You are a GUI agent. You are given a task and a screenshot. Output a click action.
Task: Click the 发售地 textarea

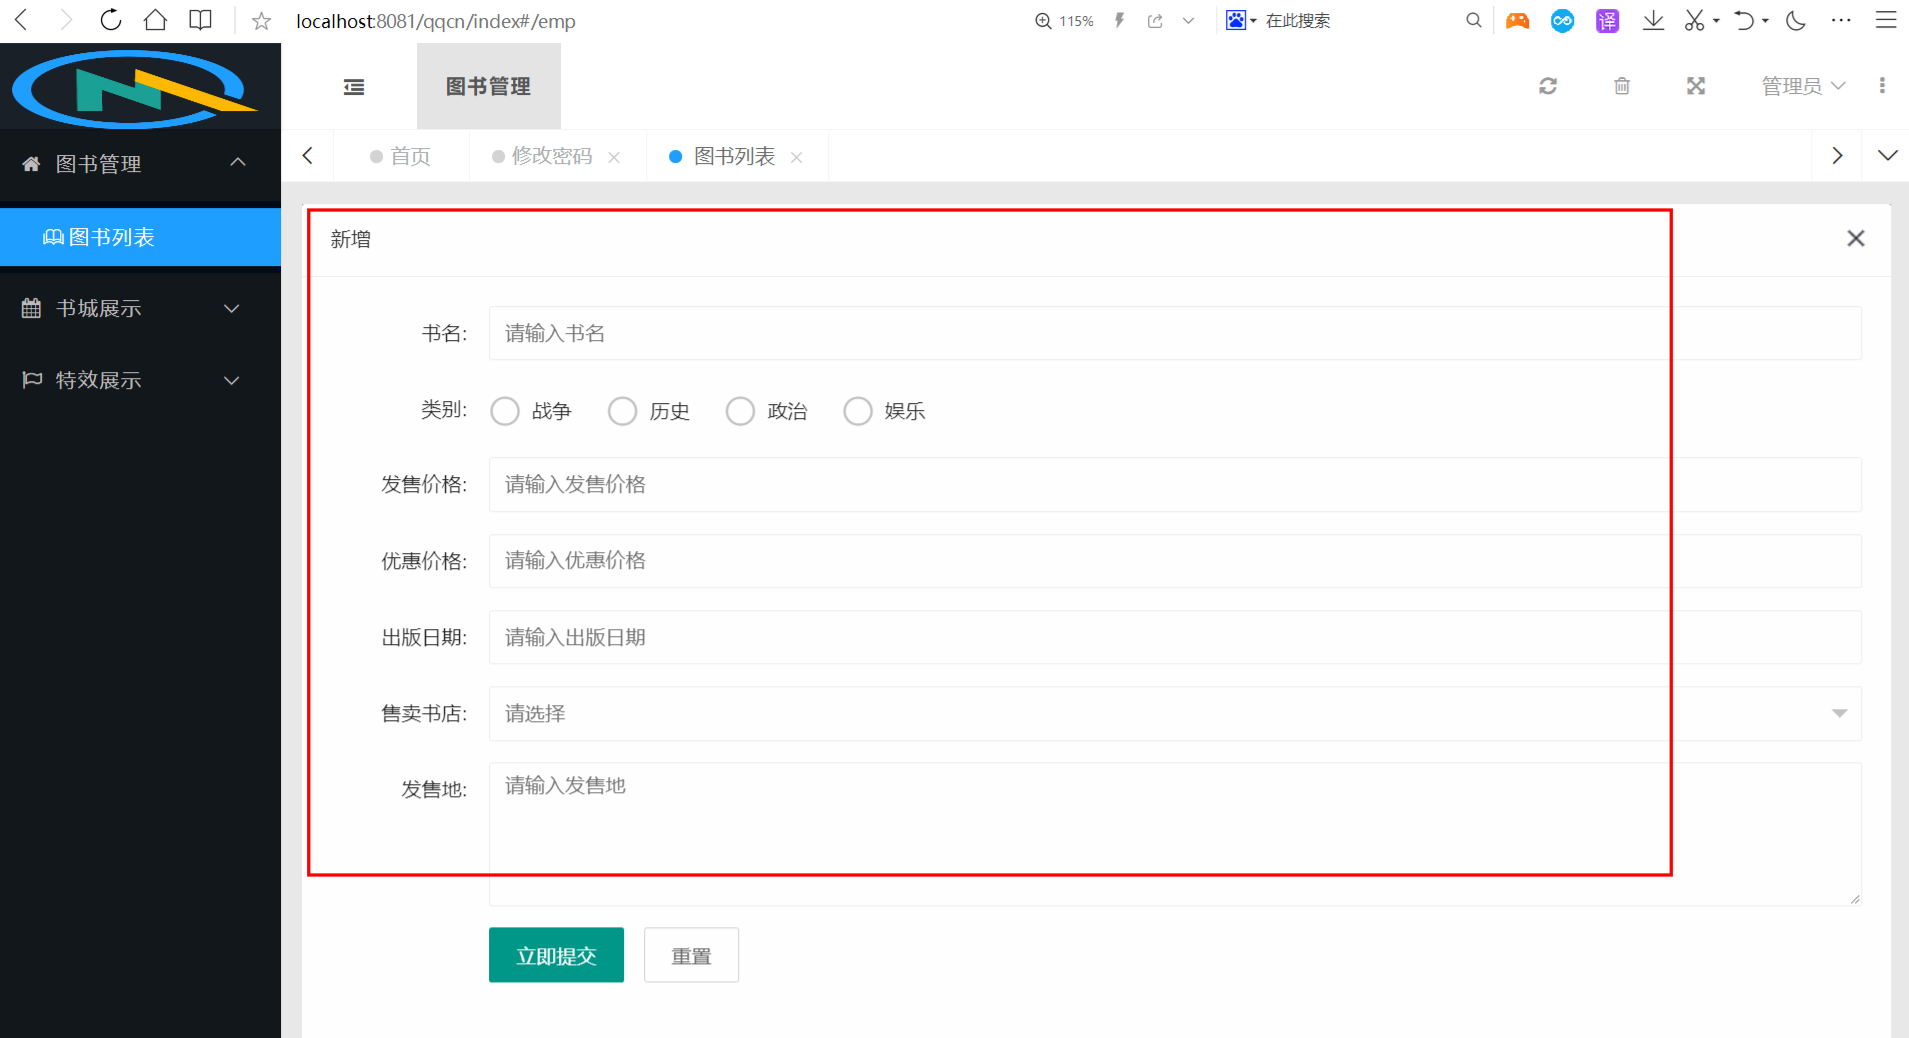click(x=1175, y=834)
